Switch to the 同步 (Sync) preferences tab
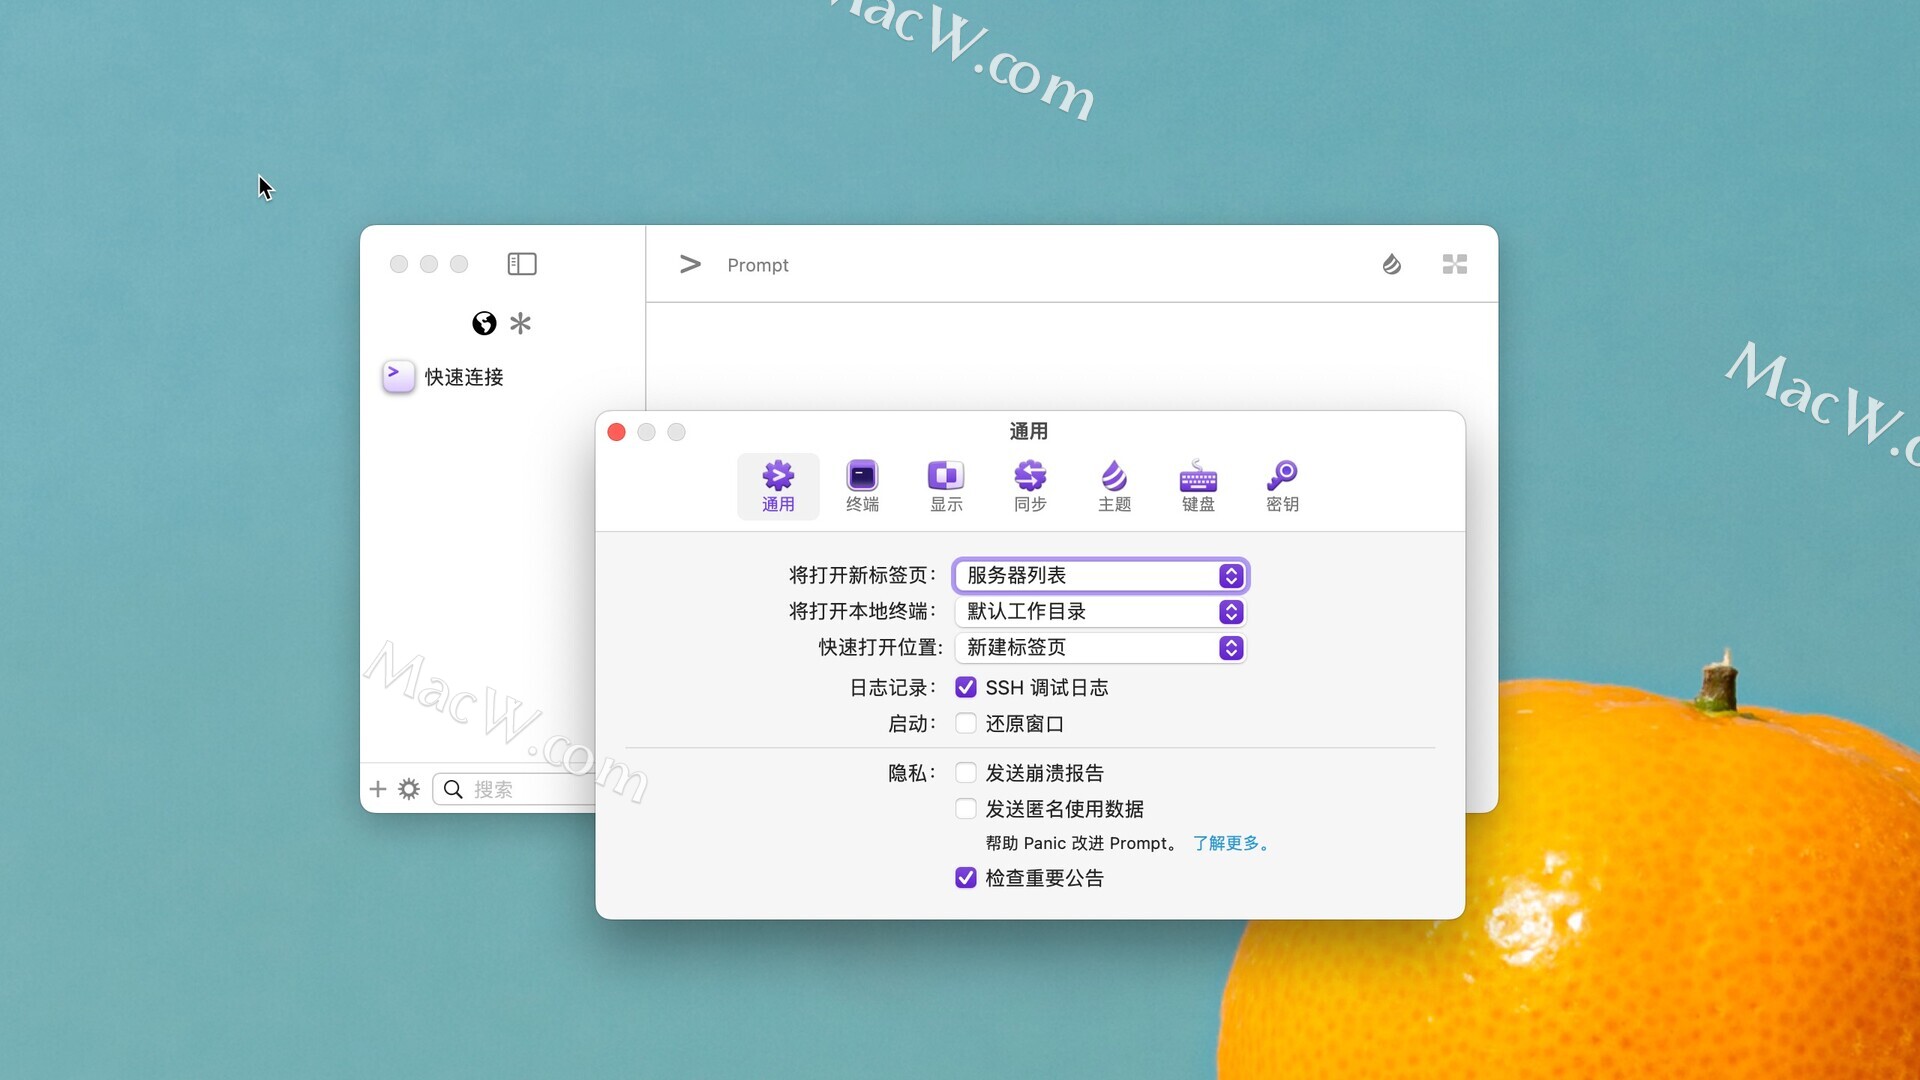This screenshot has width=1920, height=1080. 1030,486
